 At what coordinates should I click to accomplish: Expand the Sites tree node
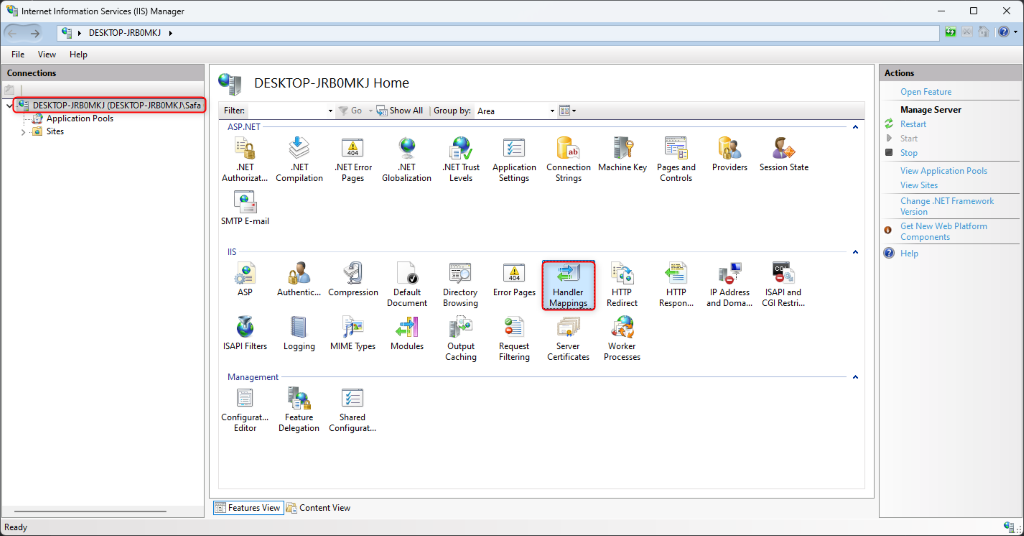24,132
